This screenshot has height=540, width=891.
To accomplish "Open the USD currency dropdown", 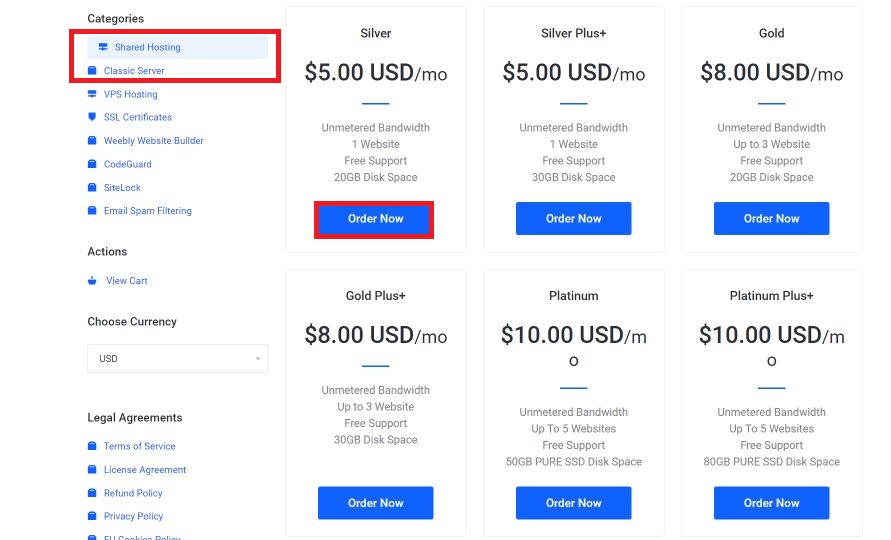I will (177, 359).
